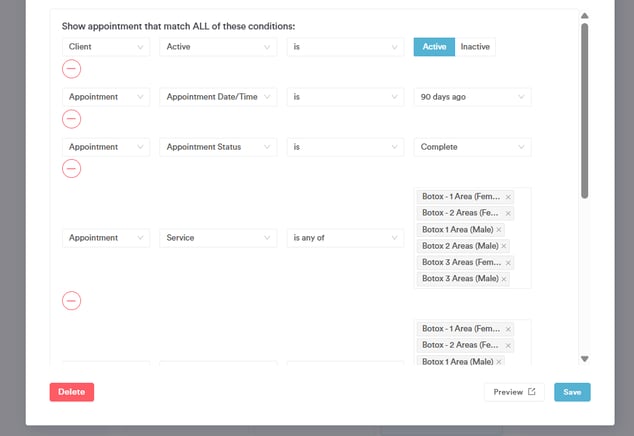
Task: Remove the Client Active condition row
Action: (x=72, y=69)
